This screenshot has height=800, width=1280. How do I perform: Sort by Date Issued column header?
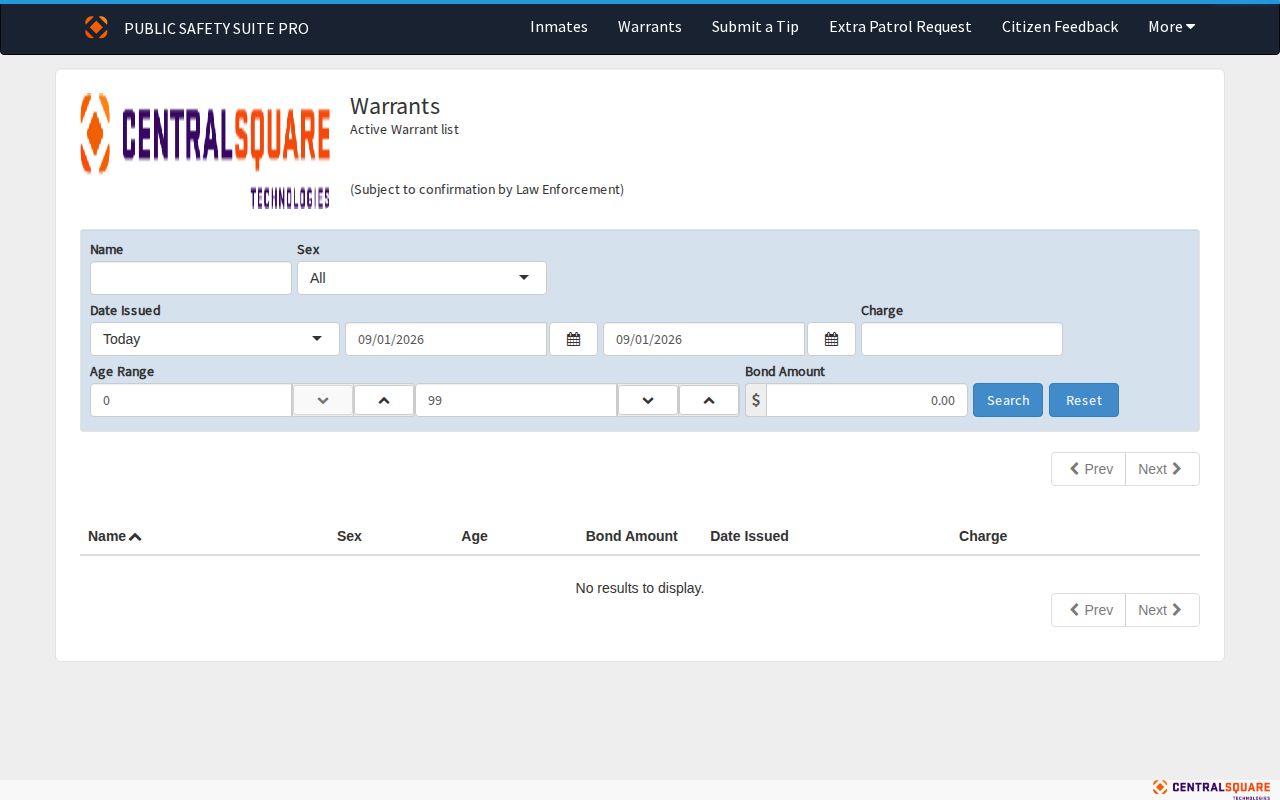click(x=749, y=536)
